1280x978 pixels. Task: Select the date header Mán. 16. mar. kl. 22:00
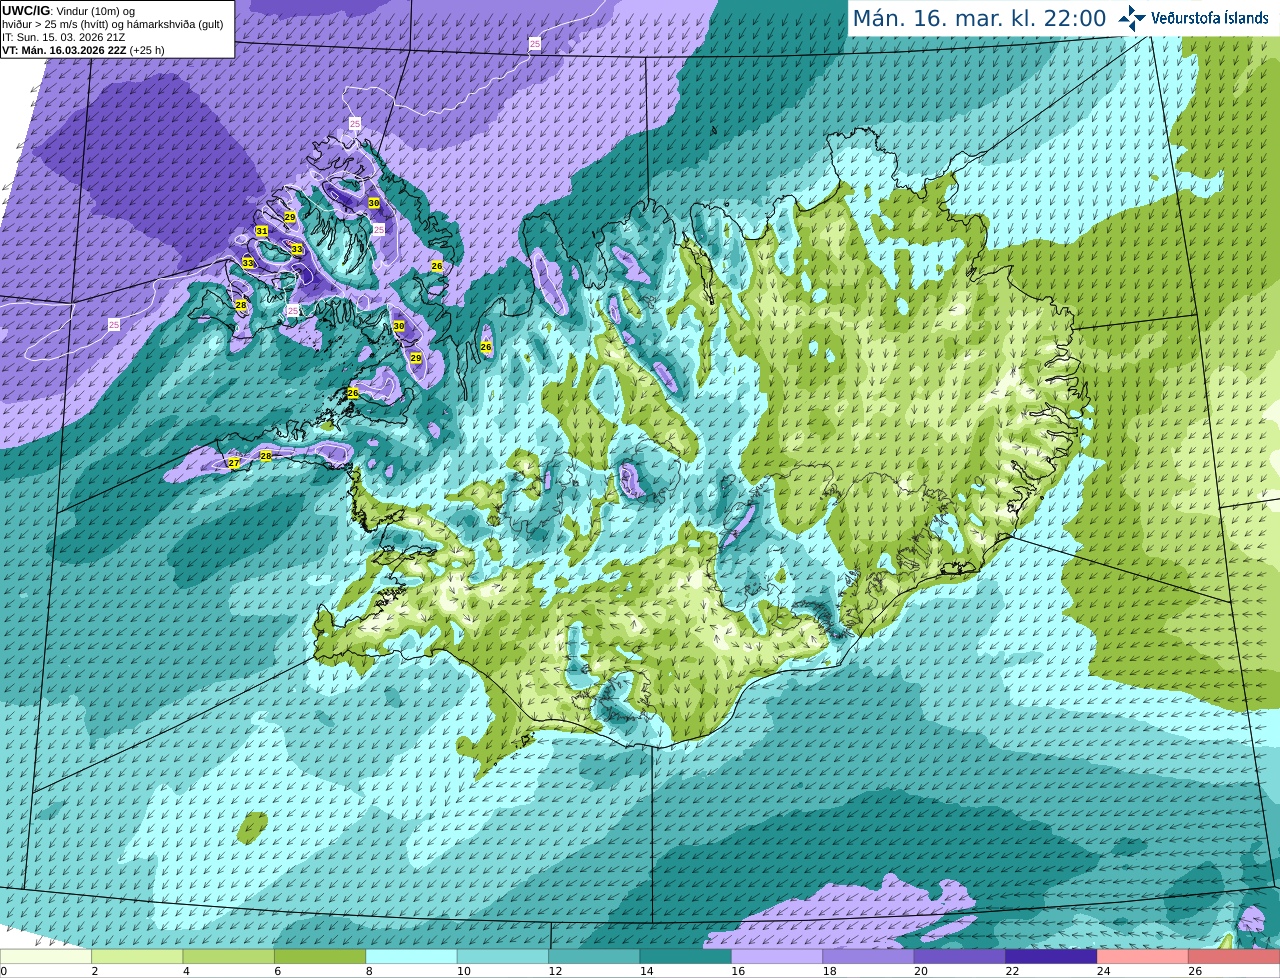(x=979, y=18)
